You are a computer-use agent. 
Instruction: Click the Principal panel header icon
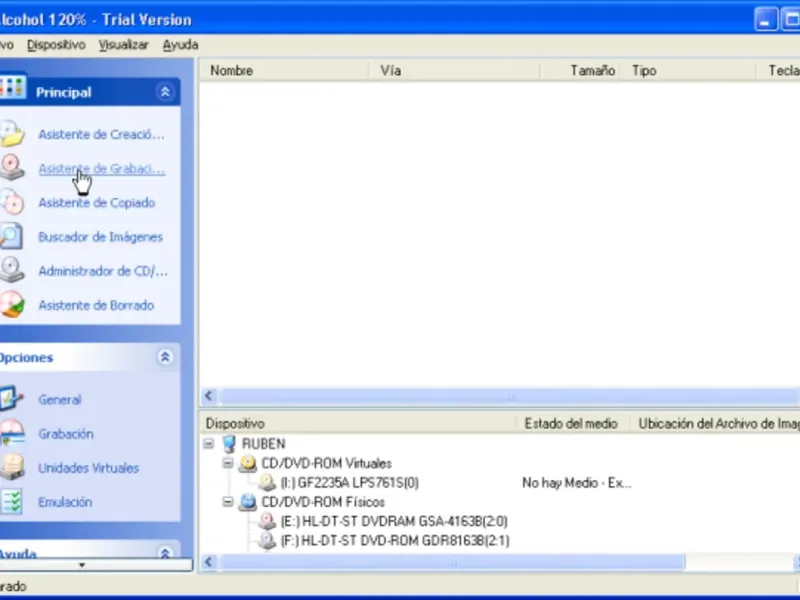12,88
